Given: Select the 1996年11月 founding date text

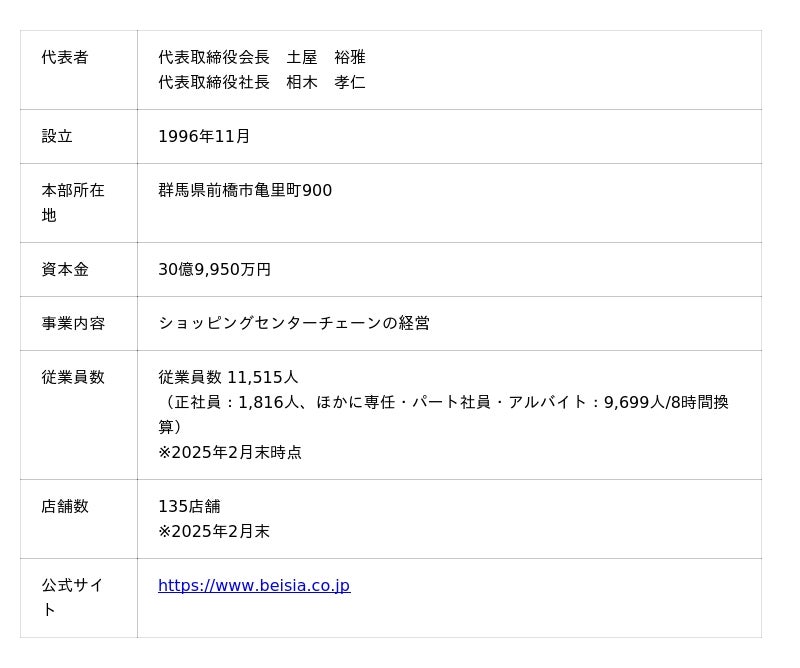Looking at the screenshot, I should 204,137.
